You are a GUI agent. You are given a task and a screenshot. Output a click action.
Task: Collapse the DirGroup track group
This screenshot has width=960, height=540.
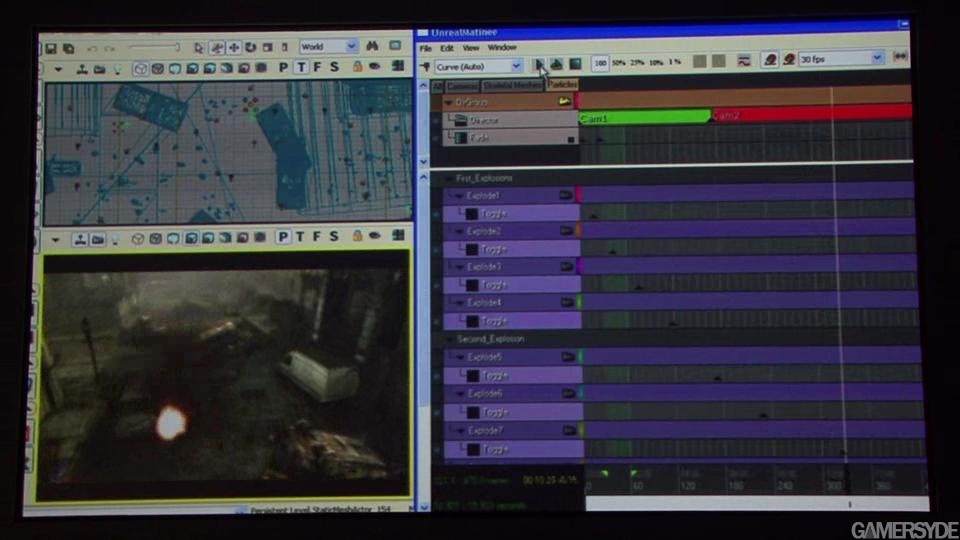(x=449, y=102)
